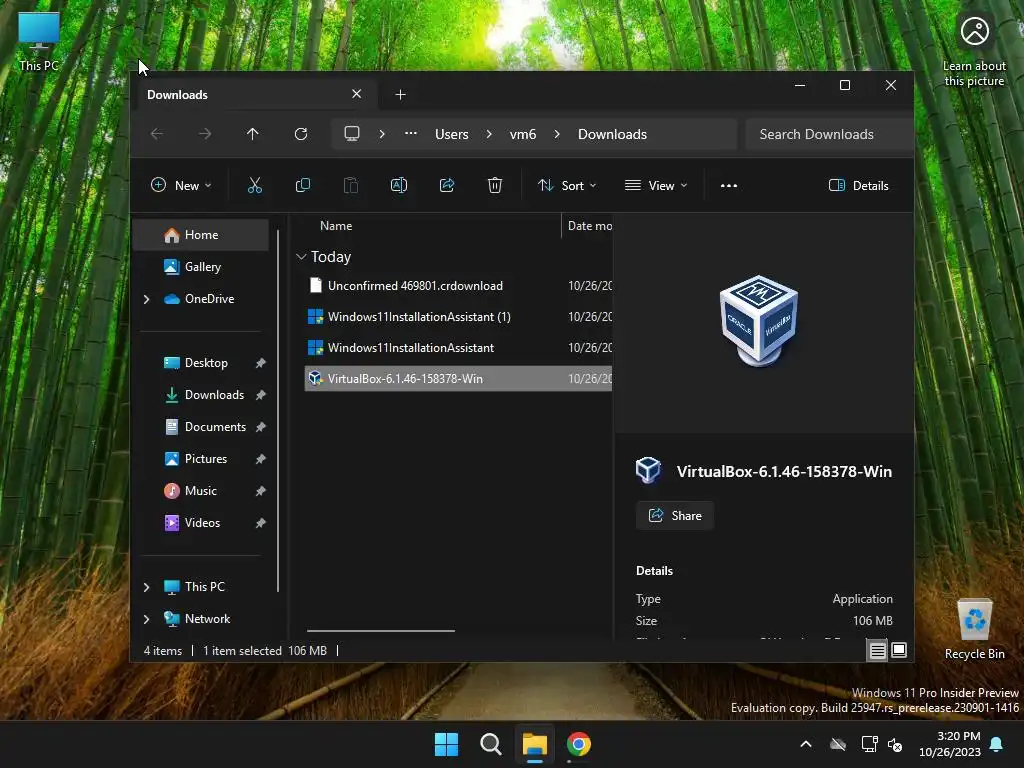This screenshot has height=768, width=1024.
Task: Expand Network in navigation pane
Action: point(146,619)
